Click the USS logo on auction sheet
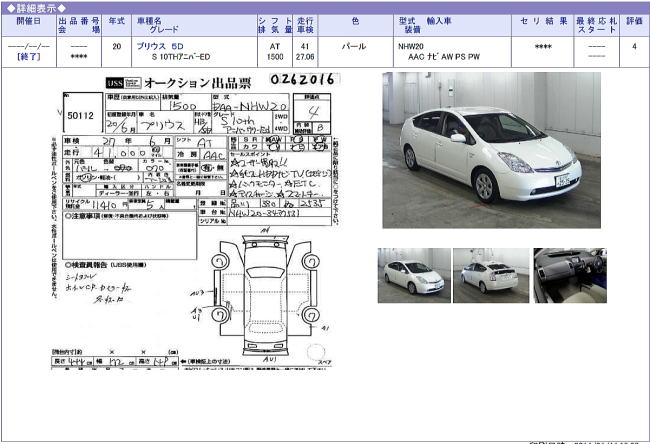 point(123,83)
